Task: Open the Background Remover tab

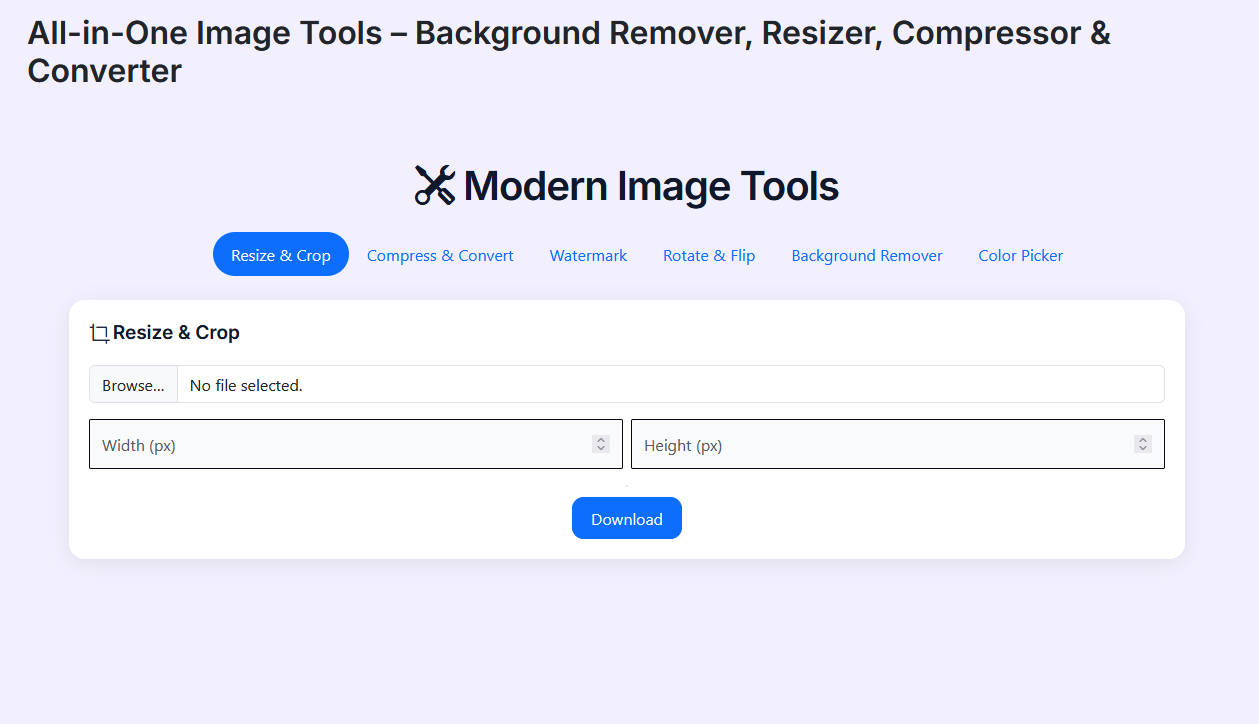Action: click(x=866, y=256)
